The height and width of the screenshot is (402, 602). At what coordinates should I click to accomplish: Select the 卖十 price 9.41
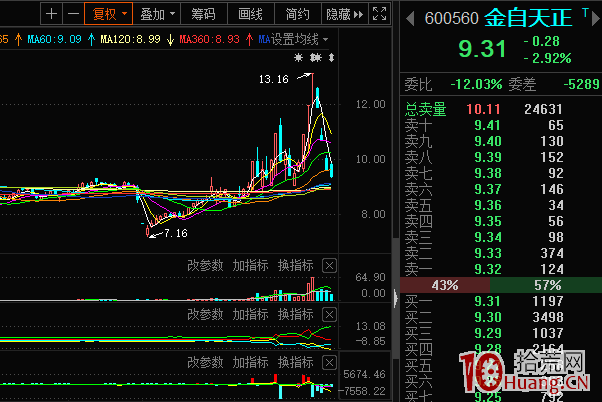[488, 125]
